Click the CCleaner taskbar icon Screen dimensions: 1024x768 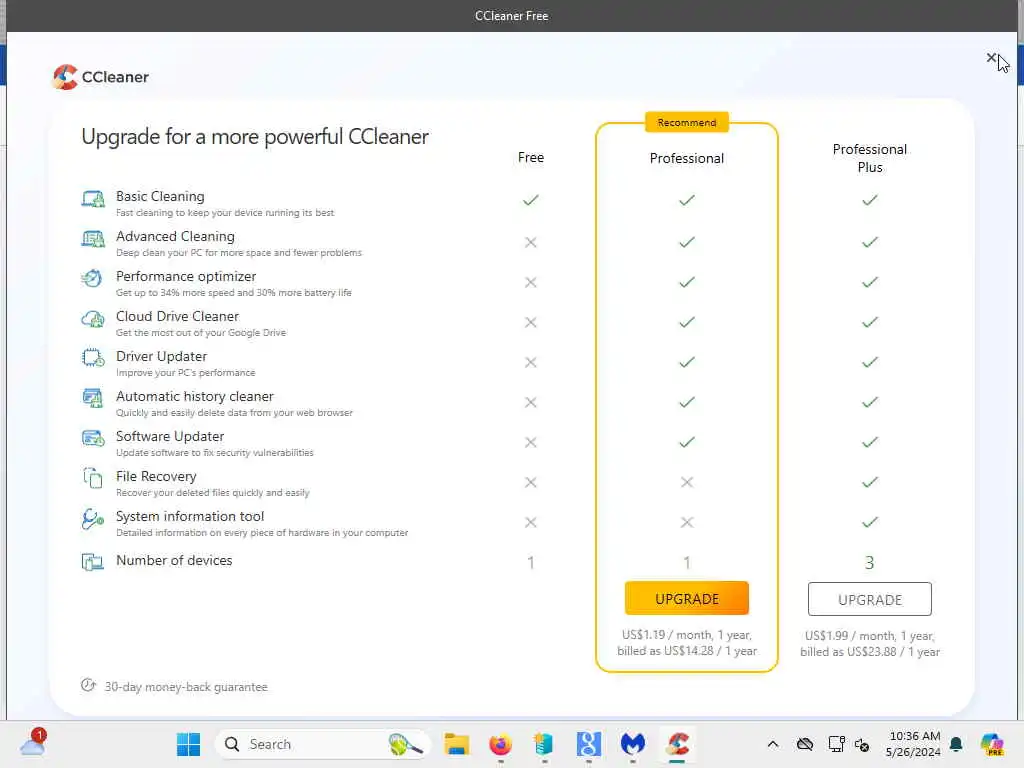pos(677,744)
